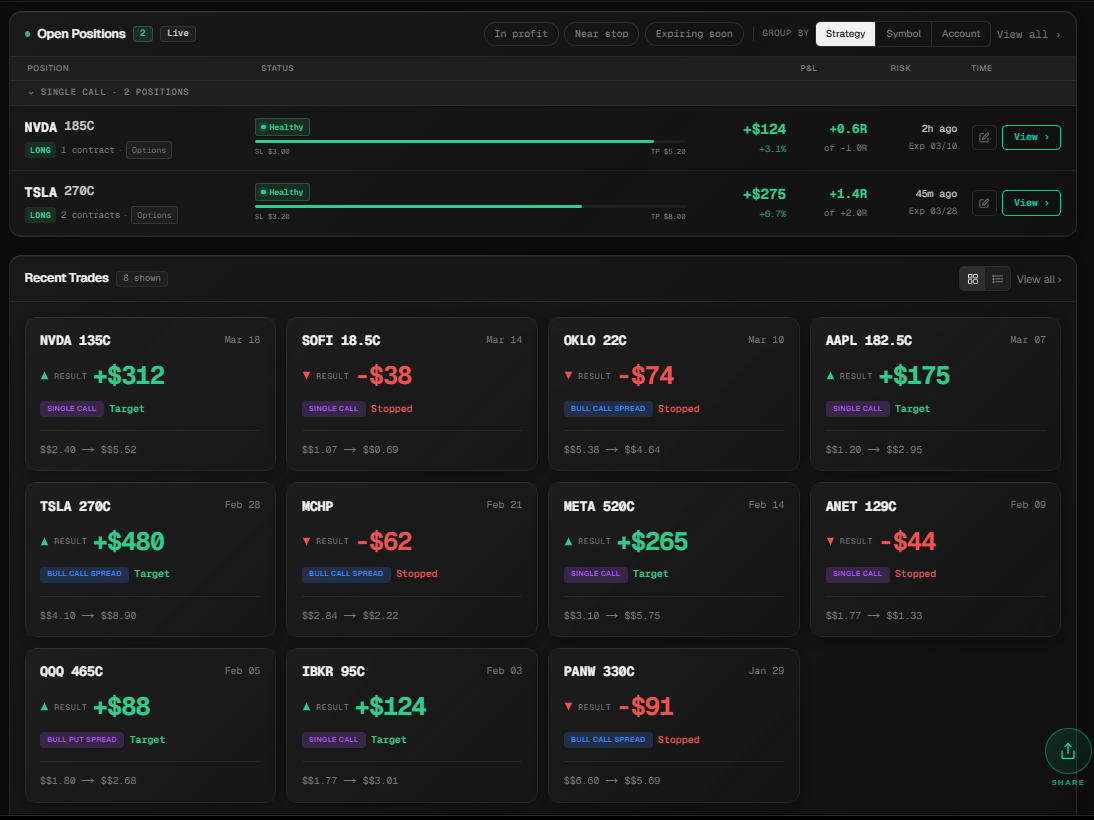Viewport: 1094px width, 820px height.
Task: Open the SOFI 18.5C trade card
Action: click(x=412, y=394)
